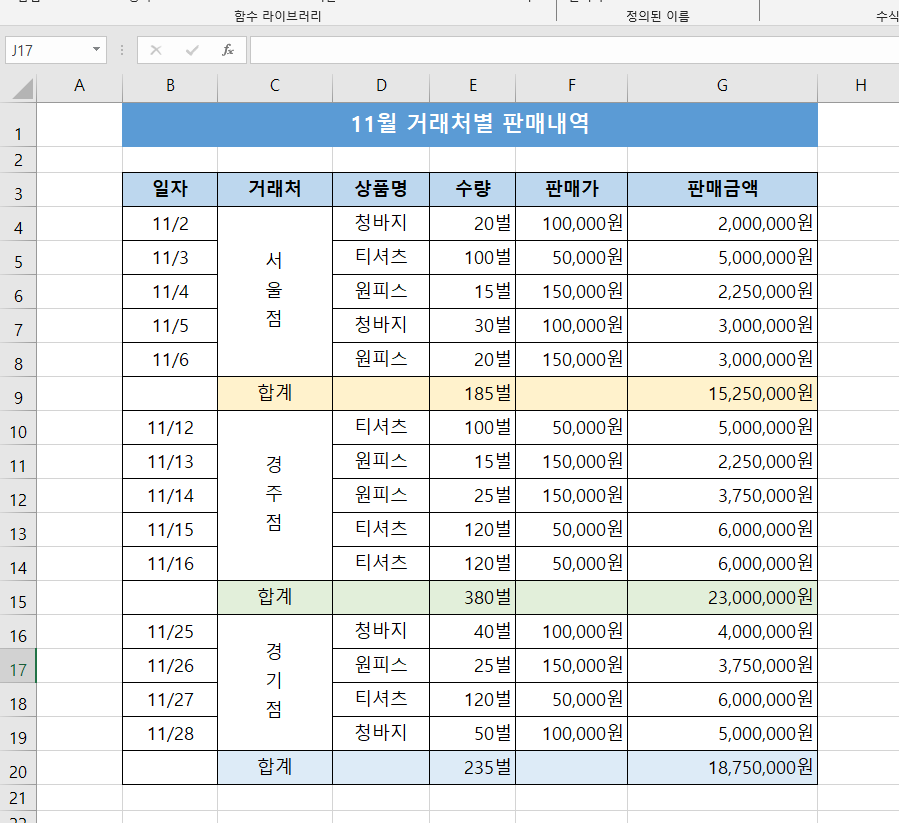Click the '3,750,000원' cell in row 12
The width and height of the screenshot is (899, 823).
click(x=722, y=496)
